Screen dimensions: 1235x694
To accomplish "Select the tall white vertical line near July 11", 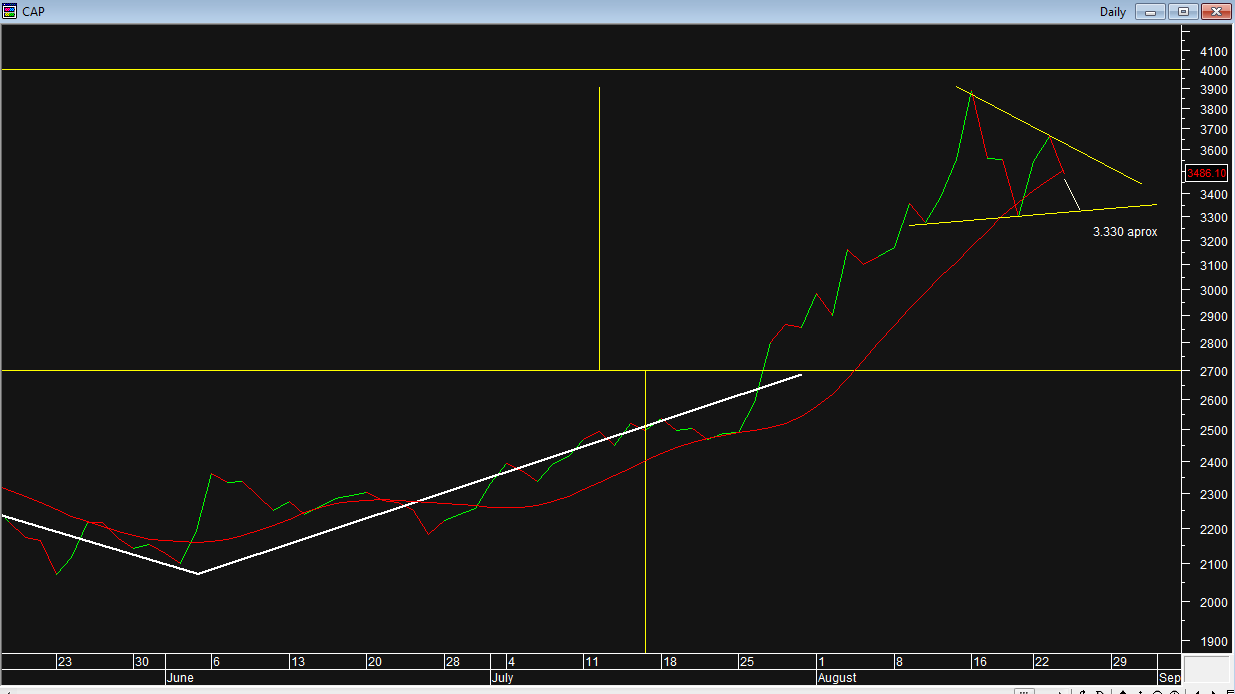I will (599, 228).
